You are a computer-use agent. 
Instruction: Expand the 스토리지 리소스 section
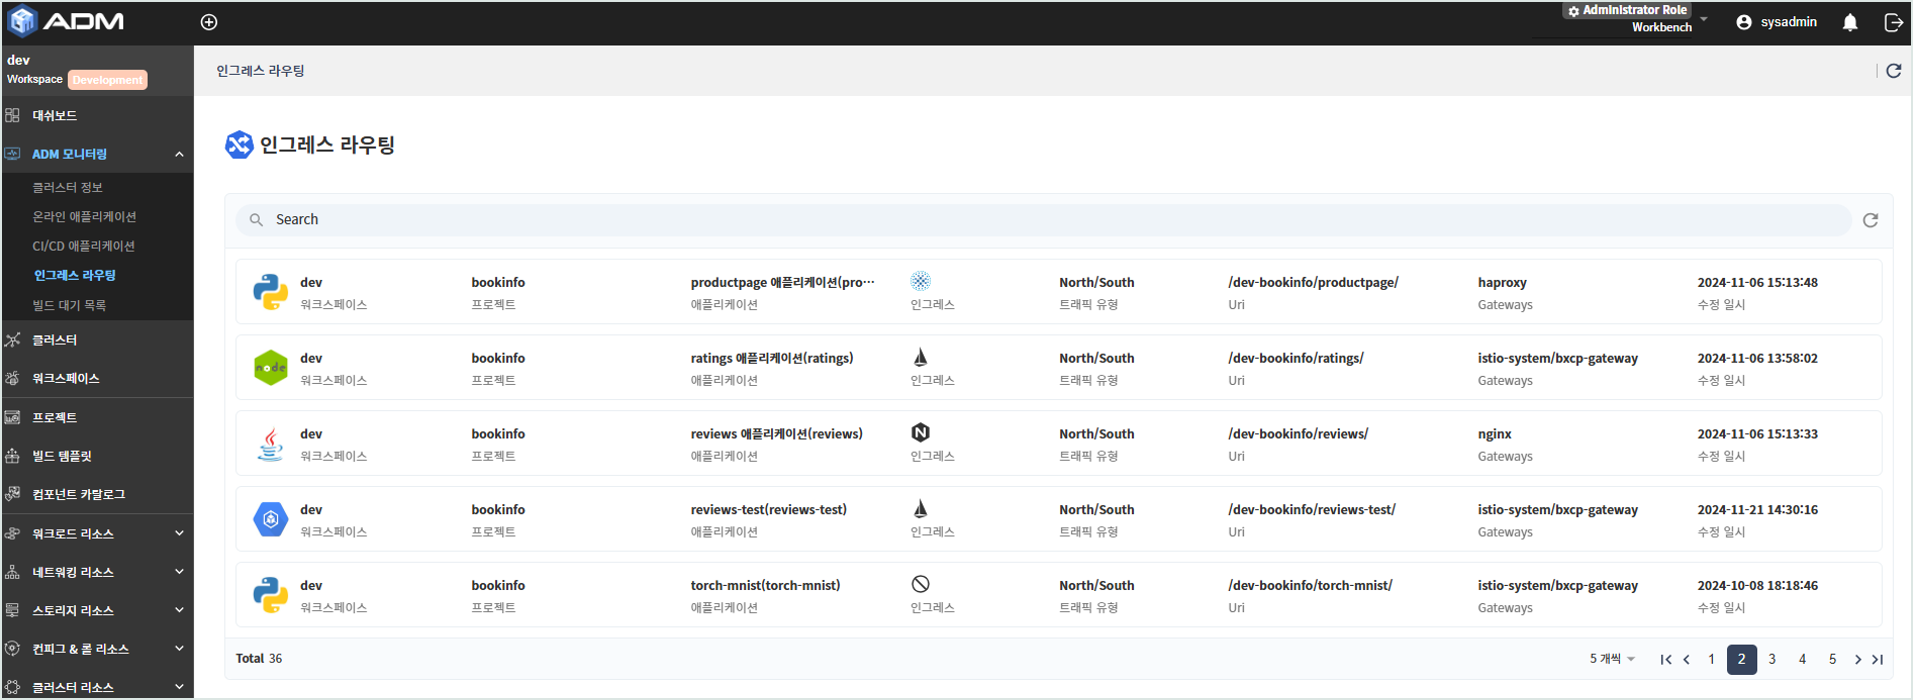(179, 610)
